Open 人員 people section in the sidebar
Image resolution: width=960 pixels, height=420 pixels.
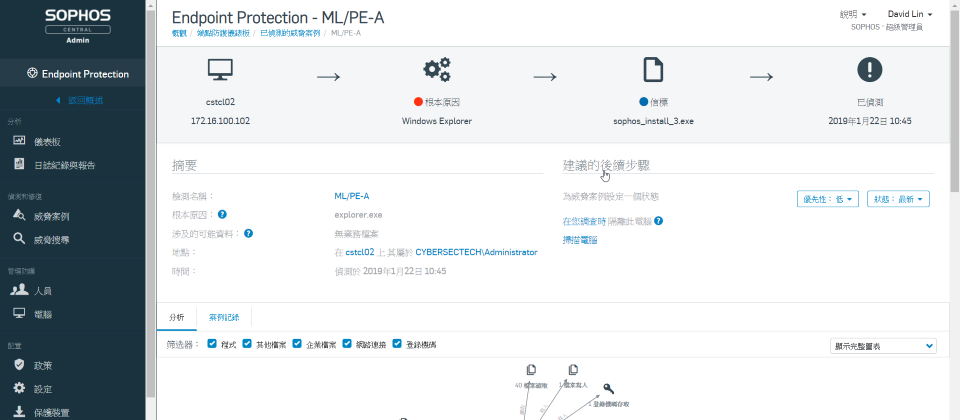click(42, 291)
